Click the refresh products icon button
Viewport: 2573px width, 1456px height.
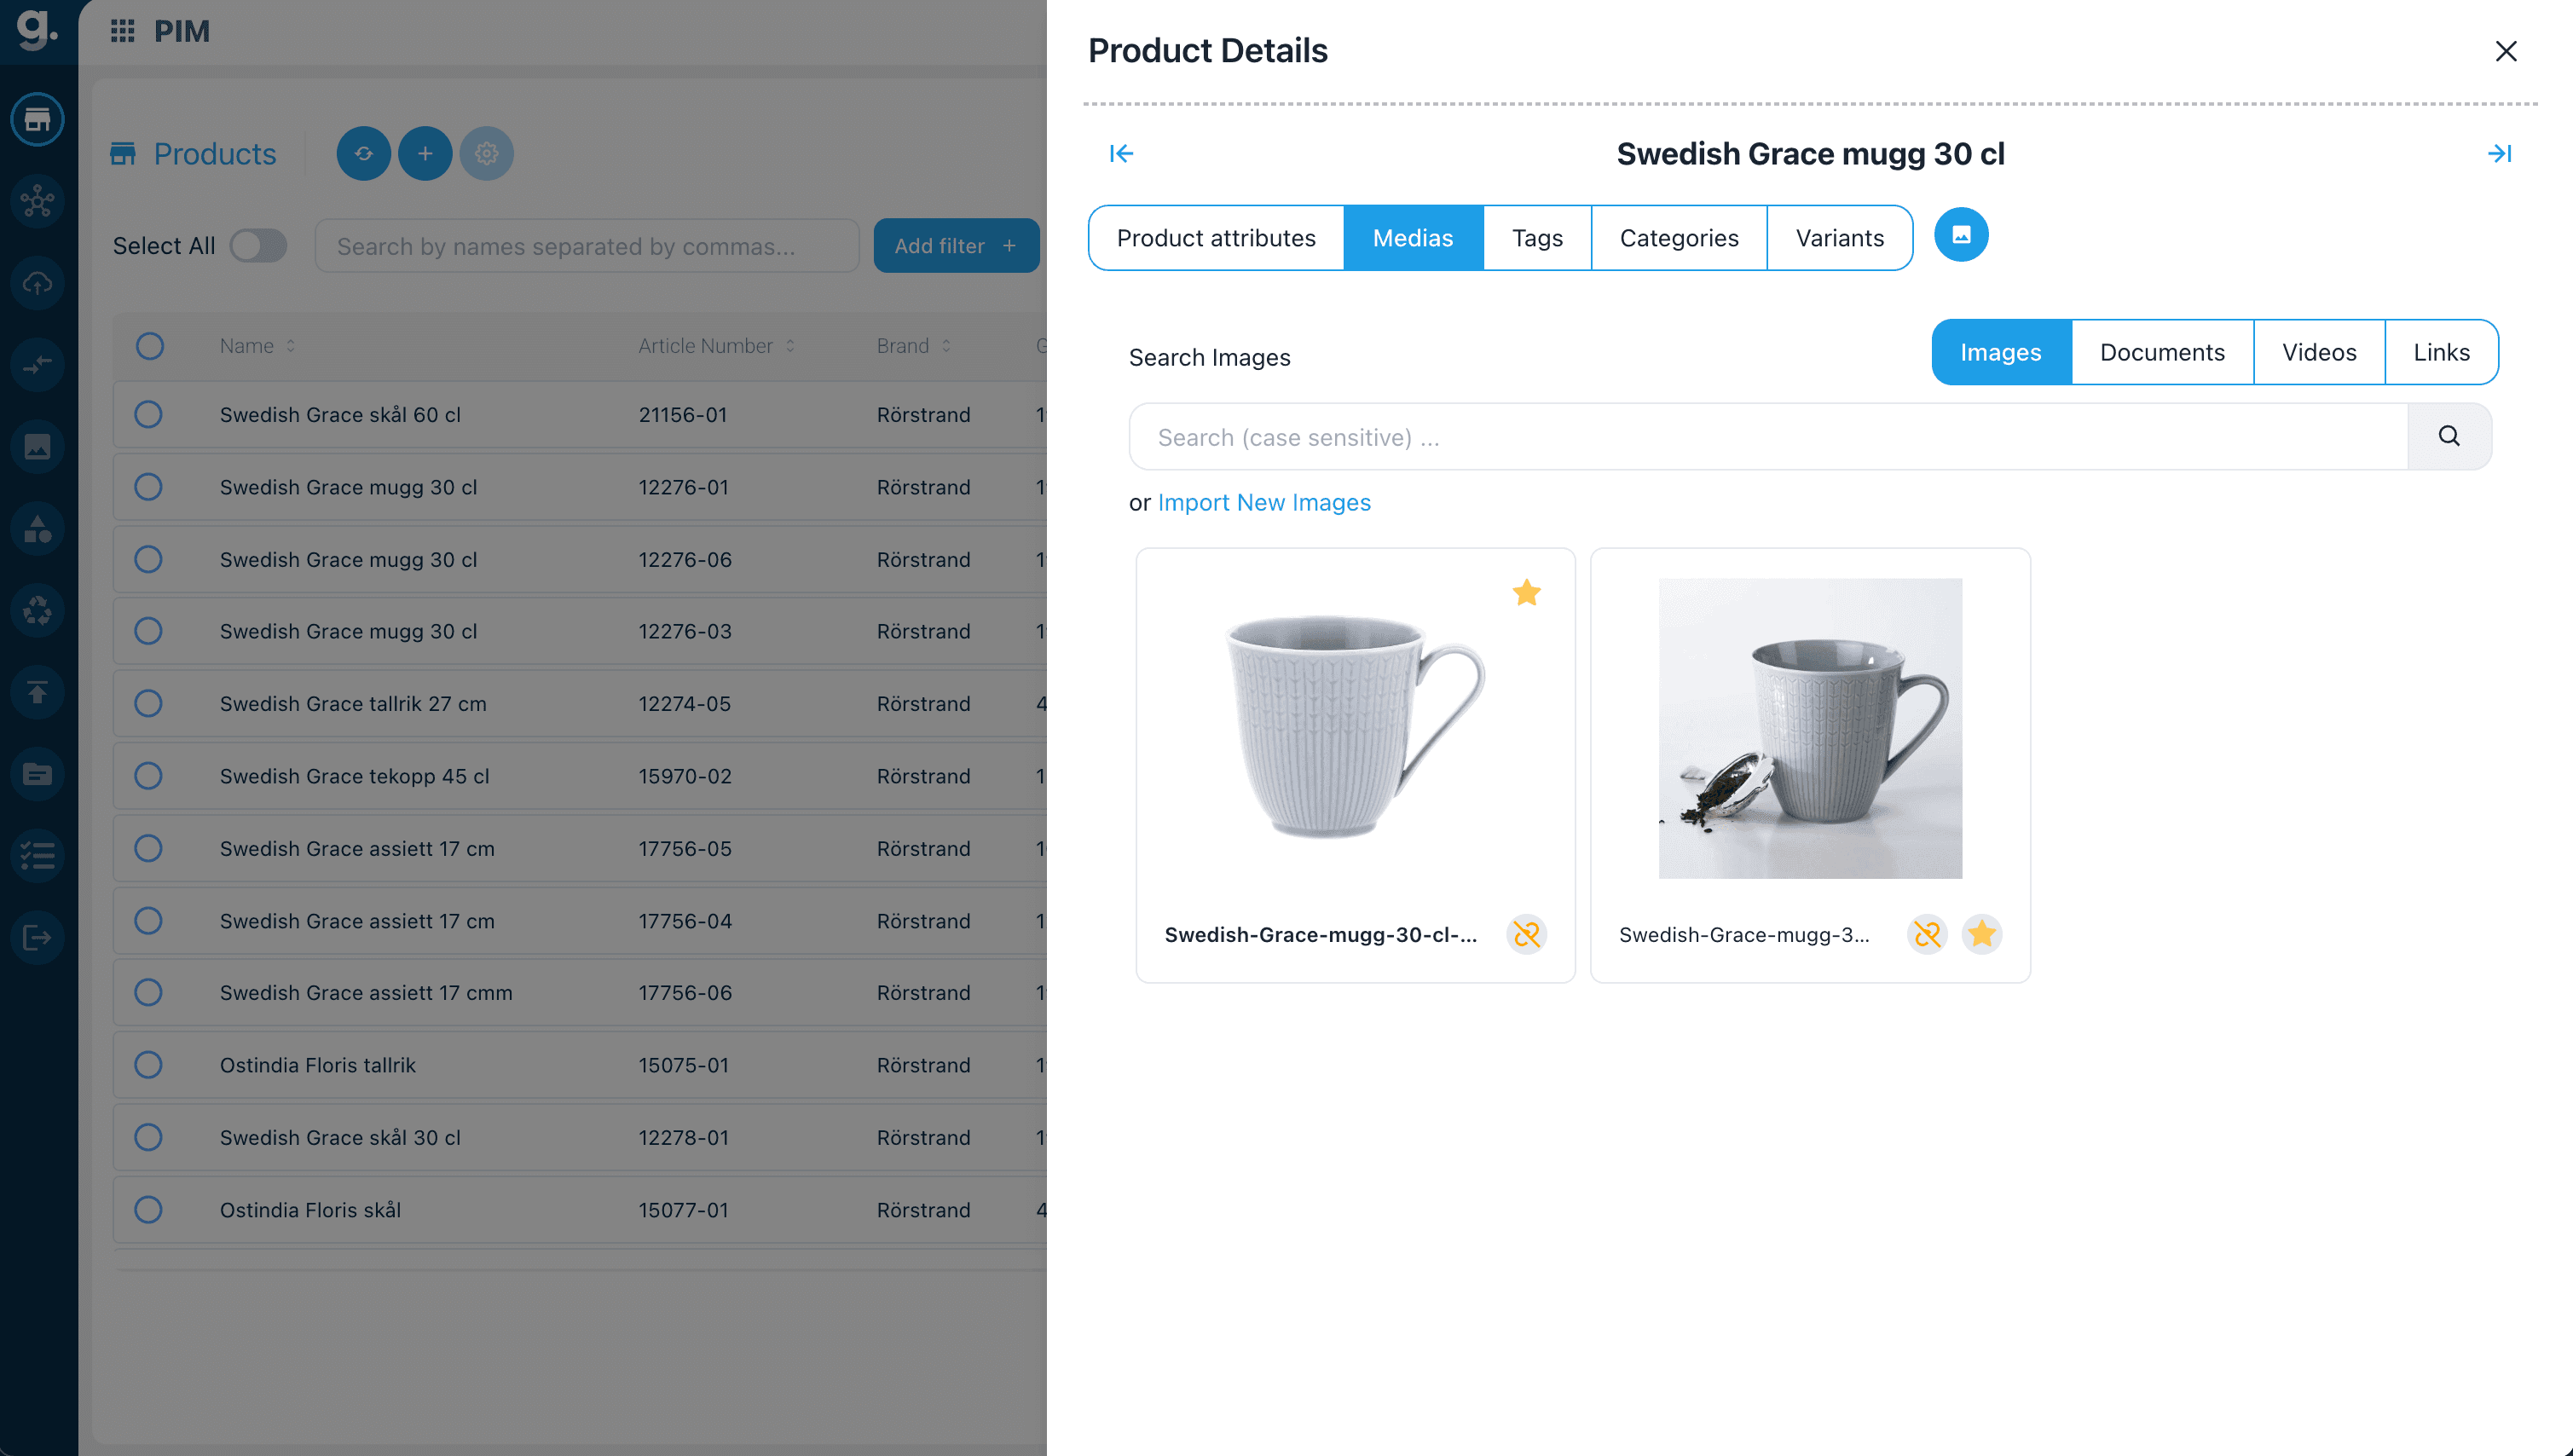coord(363,153)
